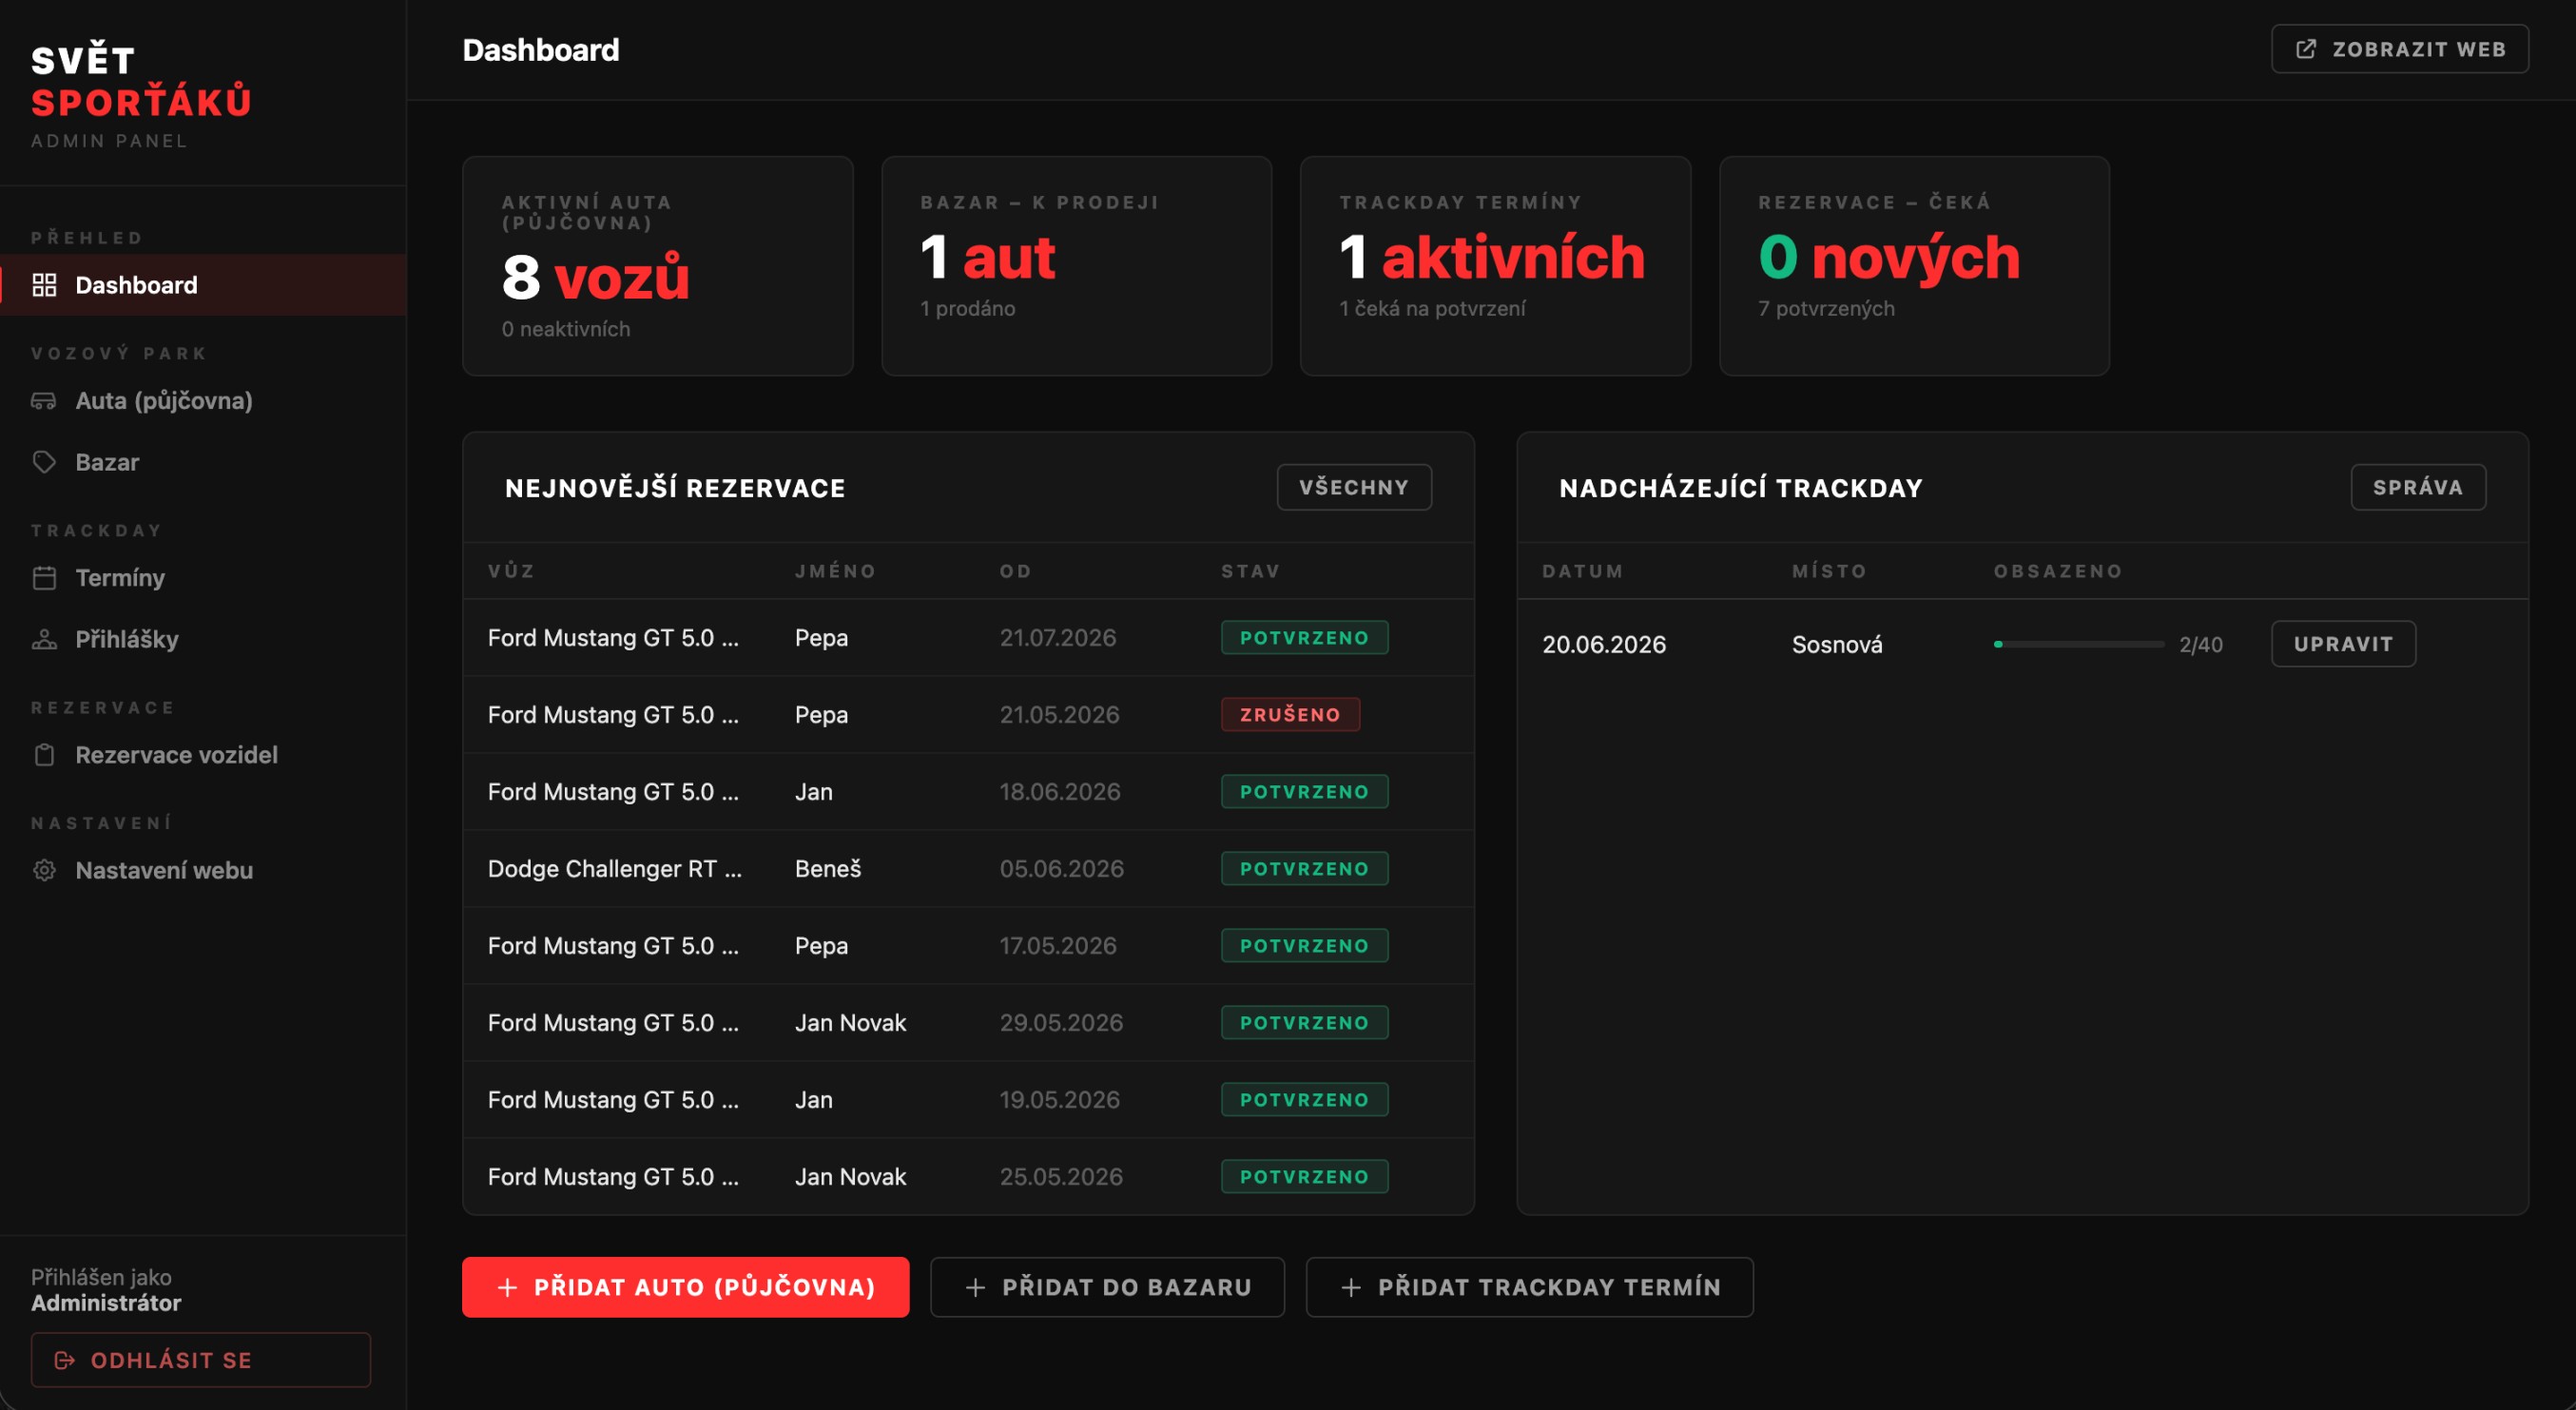This screenshot has width=2576, height=1410.
Task: Click Upravit for the Sosnová trackday
Action: point(2343,644)
